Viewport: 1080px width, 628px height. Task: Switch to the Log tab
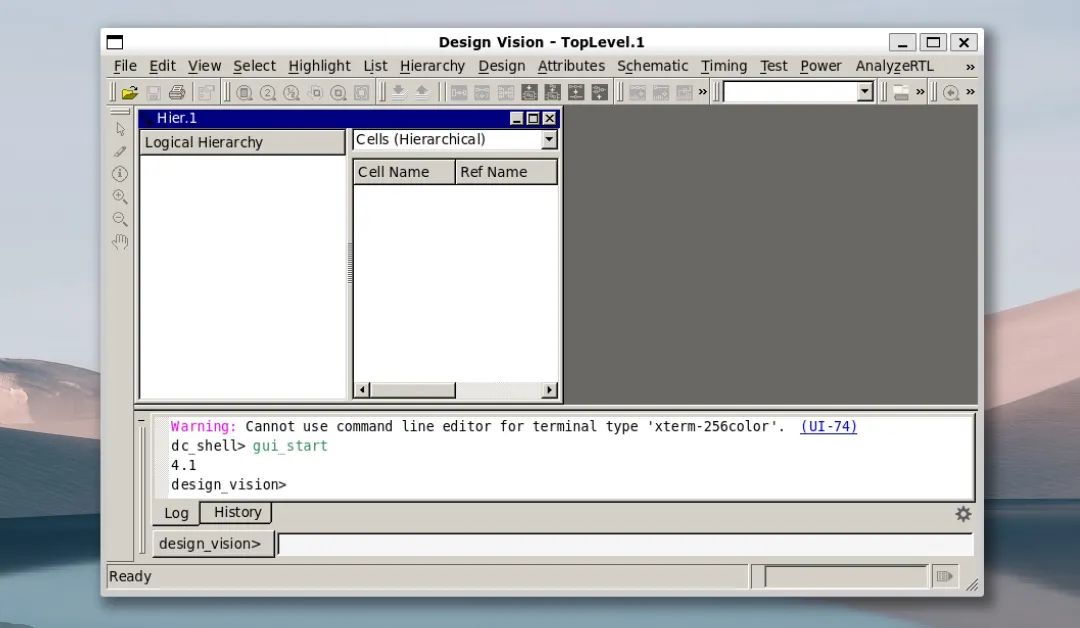coord(176,513)
